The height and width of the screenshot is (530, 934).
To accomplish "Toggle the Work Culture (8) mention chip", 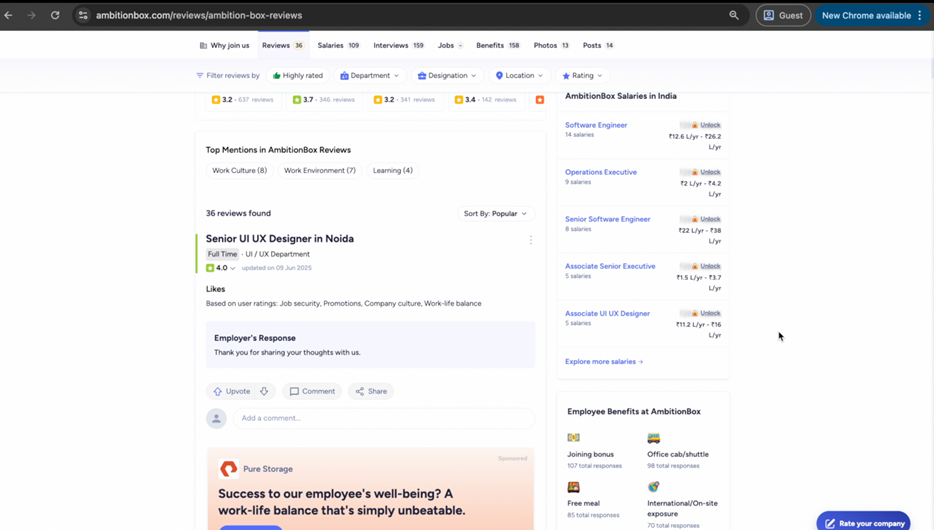I will 239,171.
